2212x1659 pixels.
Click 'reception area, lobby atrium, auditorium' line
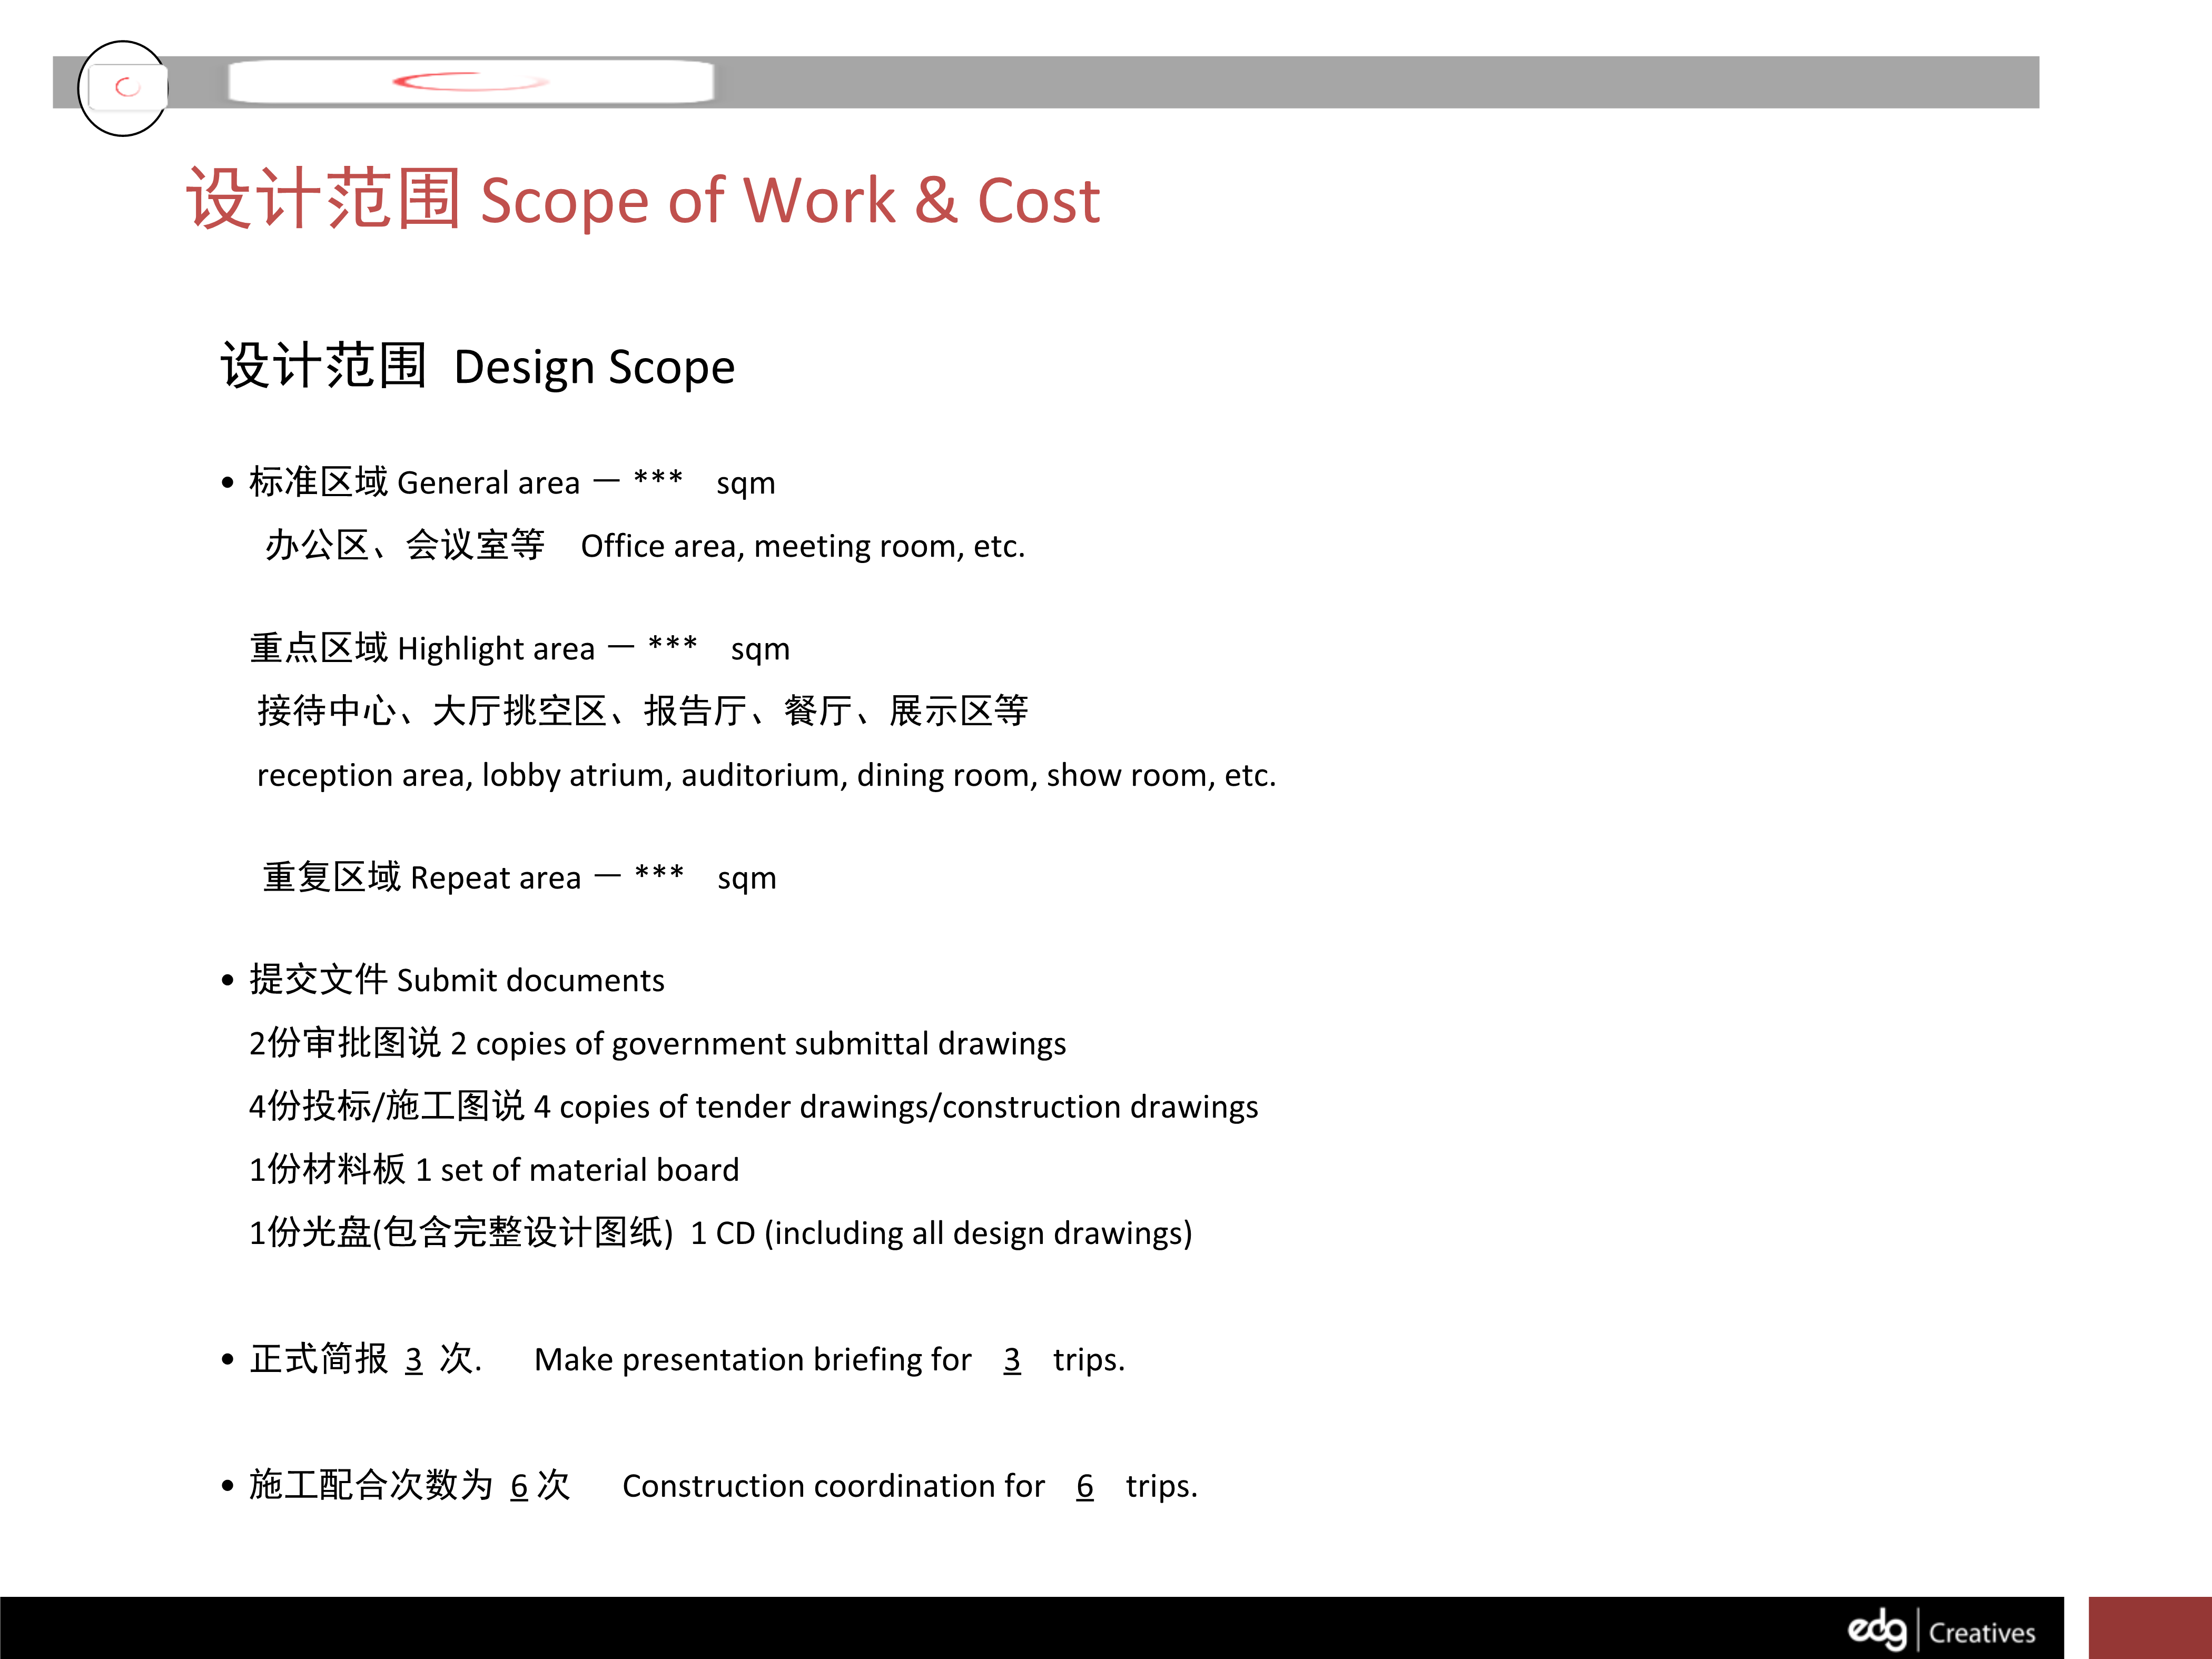click(x=767, y=775)
